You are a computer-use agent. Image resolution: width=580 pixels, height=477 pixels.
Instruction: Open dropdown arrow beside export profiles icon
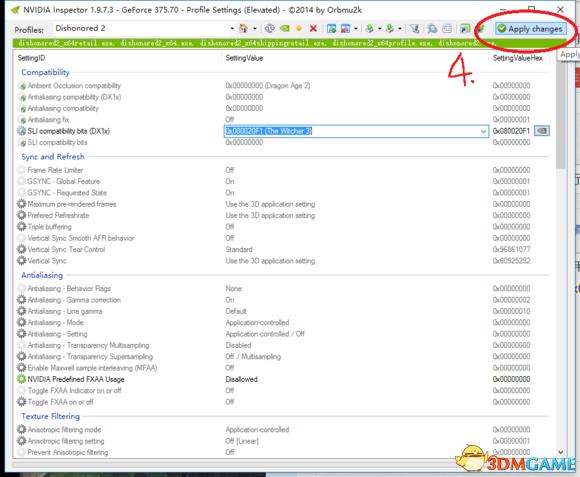(x=380, y=28)
